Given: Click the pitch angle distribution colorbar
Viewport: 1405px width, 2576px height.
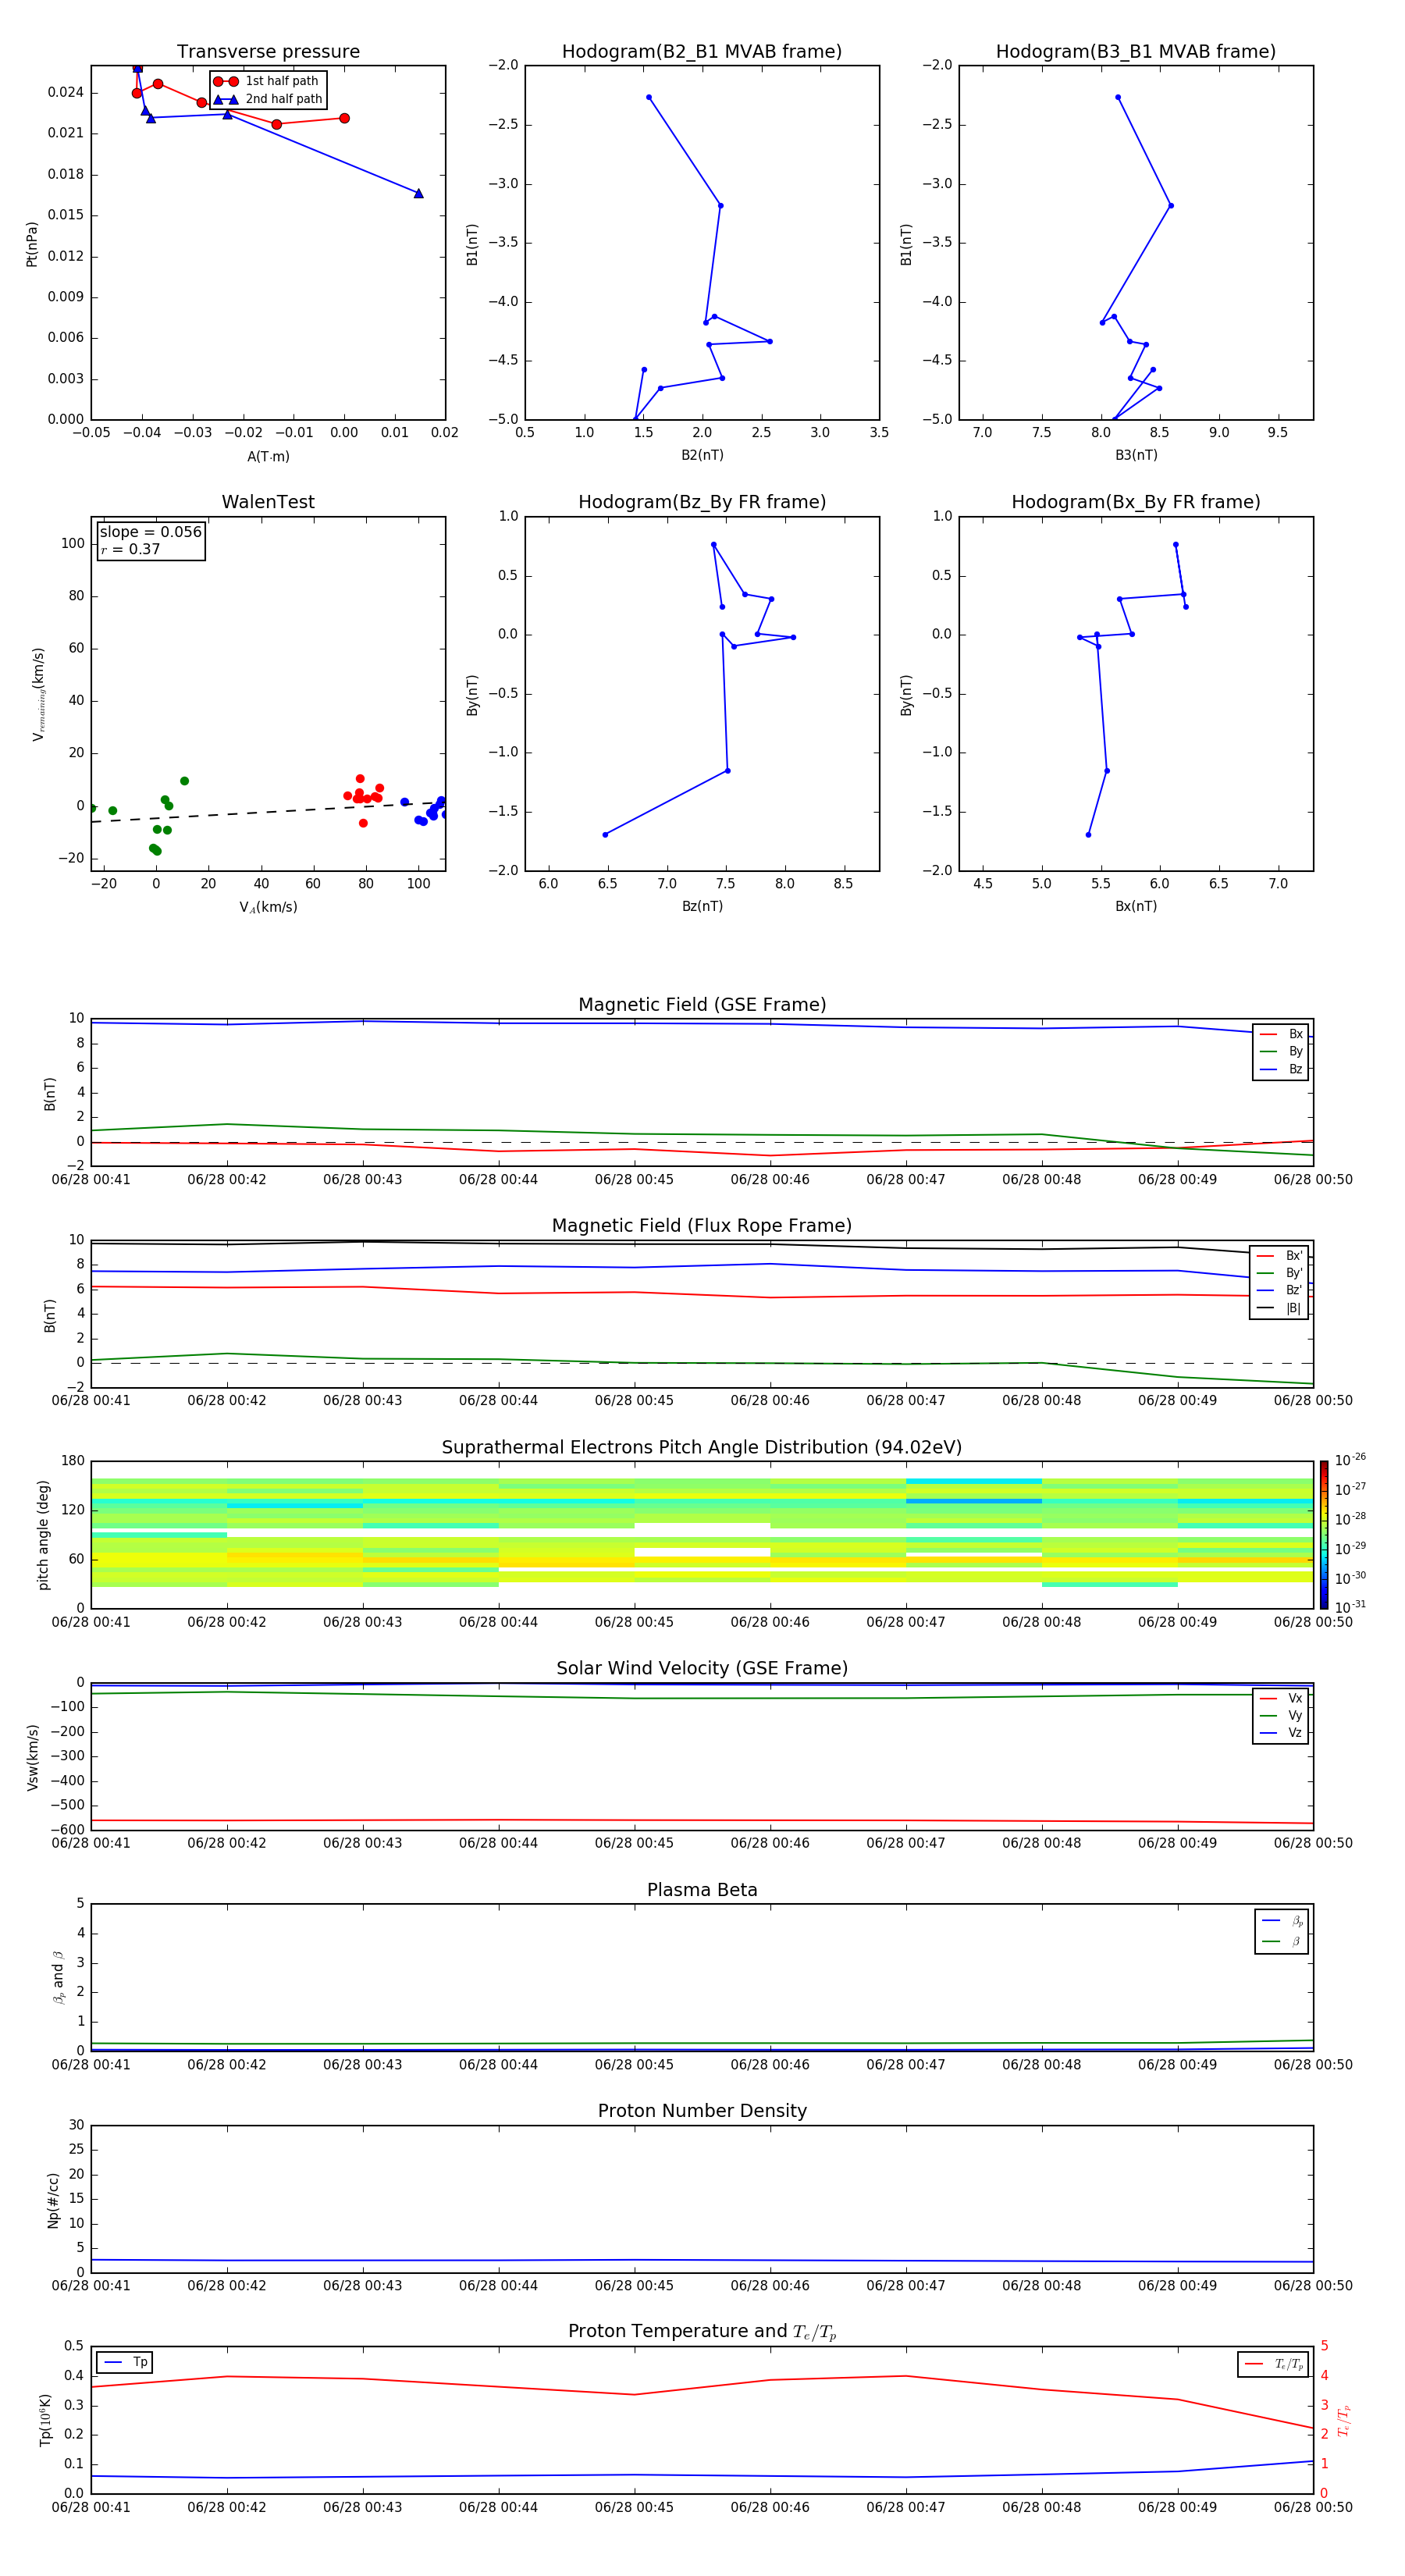Looking at the screenshot, I should point(1323,1534).
